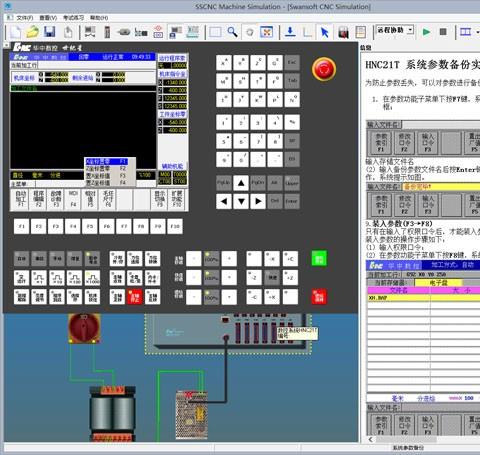480x455 pixels.
Task: Click the right arrow key on the keypad
Action: [258, 201]
